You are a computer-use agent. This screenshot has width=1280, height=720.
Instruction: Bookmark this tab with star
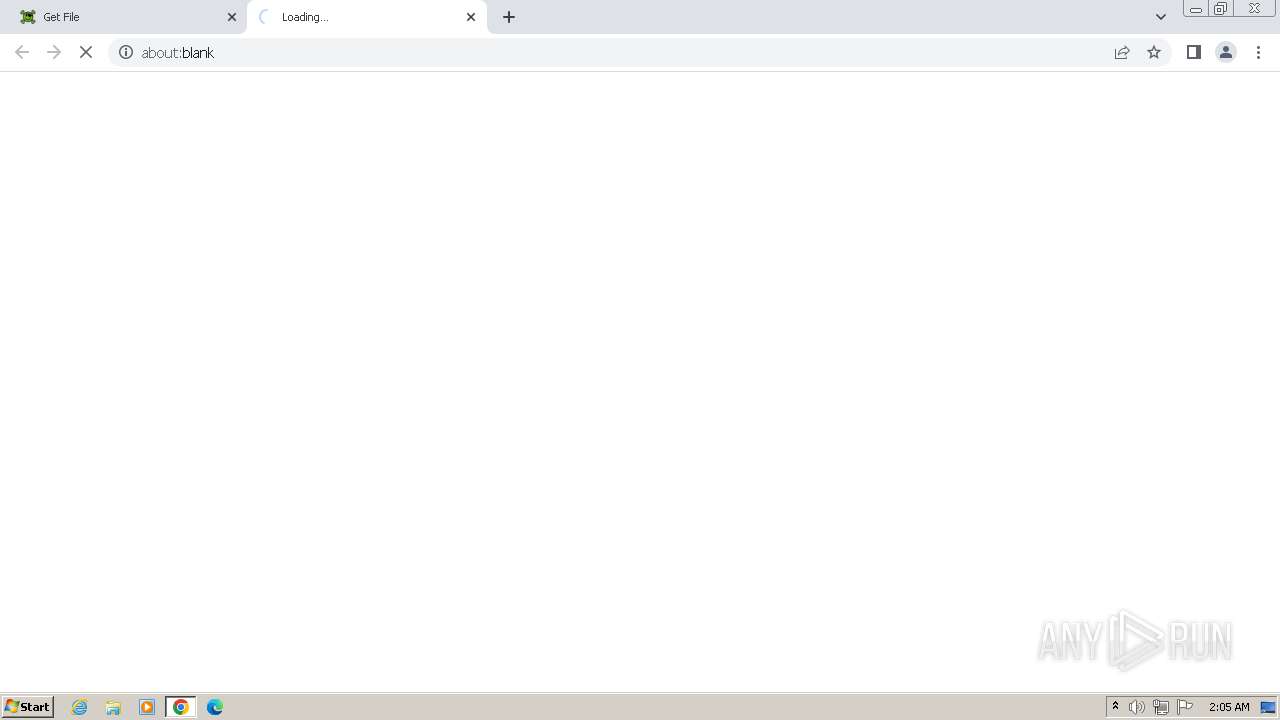(1154, 52)
